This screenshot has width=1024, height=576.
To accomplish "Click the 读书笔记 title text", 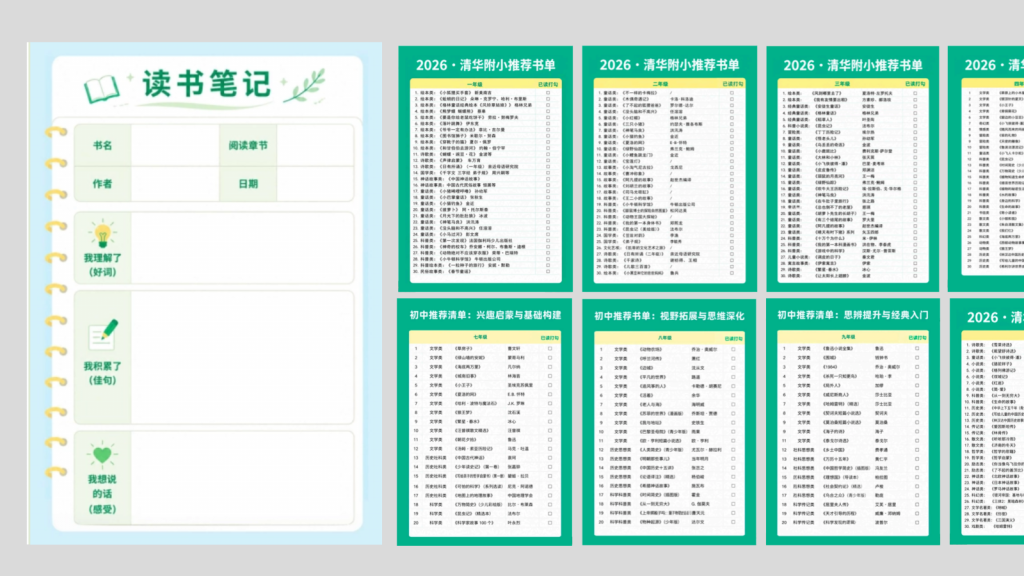I will (206, 84).
